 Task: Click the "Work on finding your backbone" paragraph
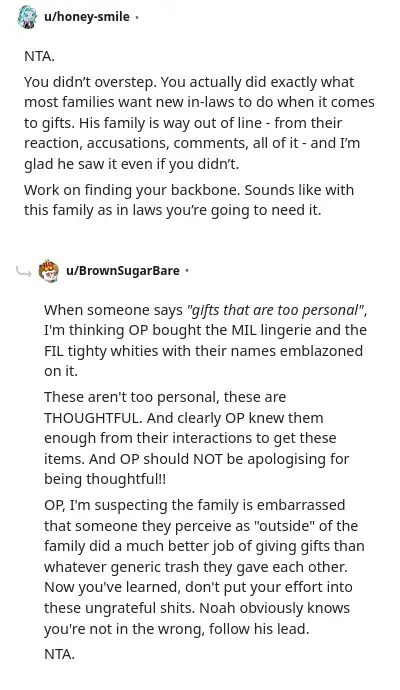pyautogui.click(x=189, y=200)
